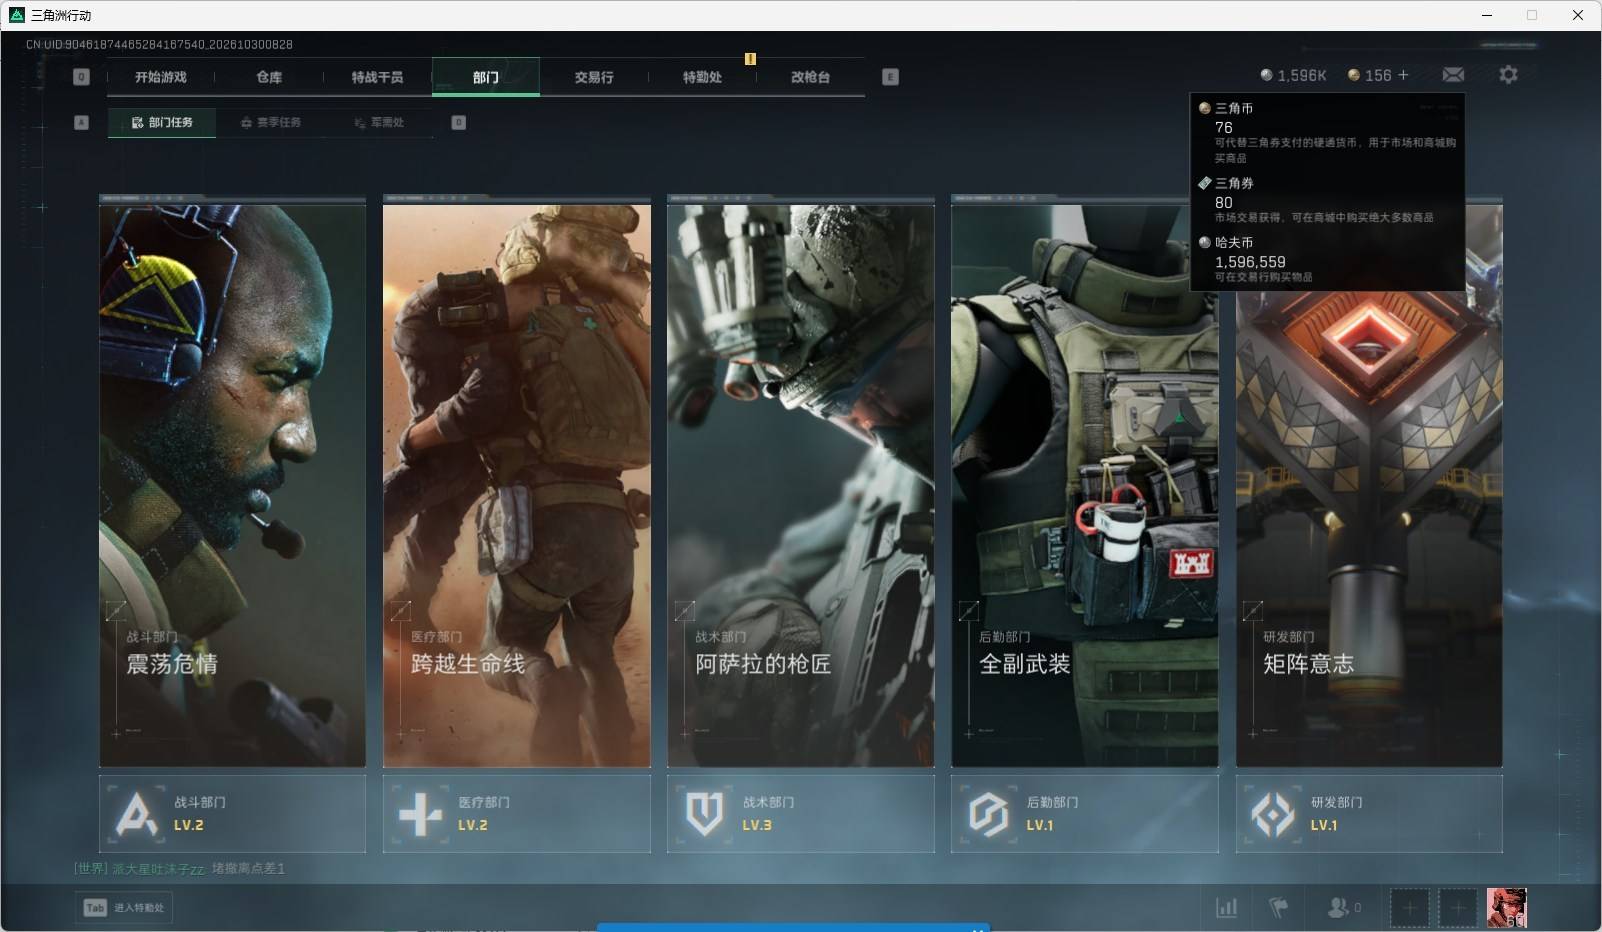This screenshot has width=1602, height=932.
Task: Click the 战术部门 shield icon
Action: (704, 814)
